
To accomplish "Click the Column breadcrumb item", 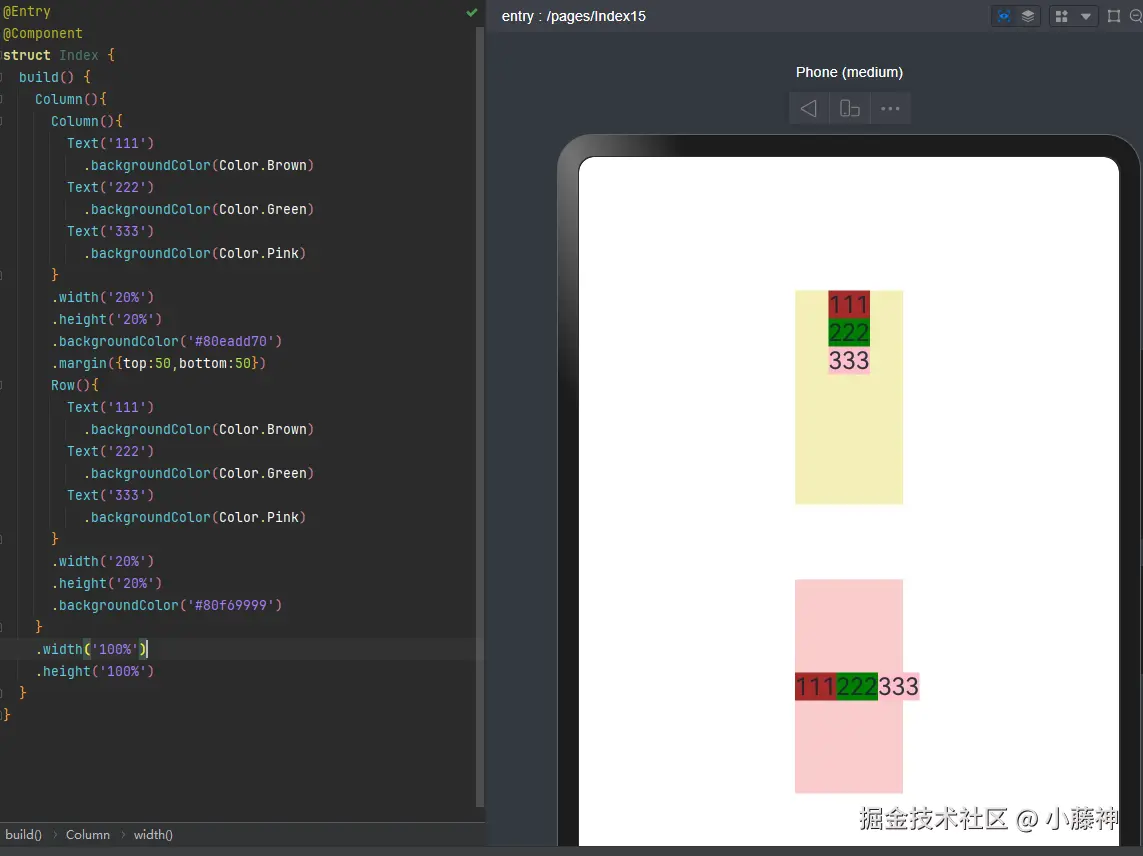I will 87,835.
